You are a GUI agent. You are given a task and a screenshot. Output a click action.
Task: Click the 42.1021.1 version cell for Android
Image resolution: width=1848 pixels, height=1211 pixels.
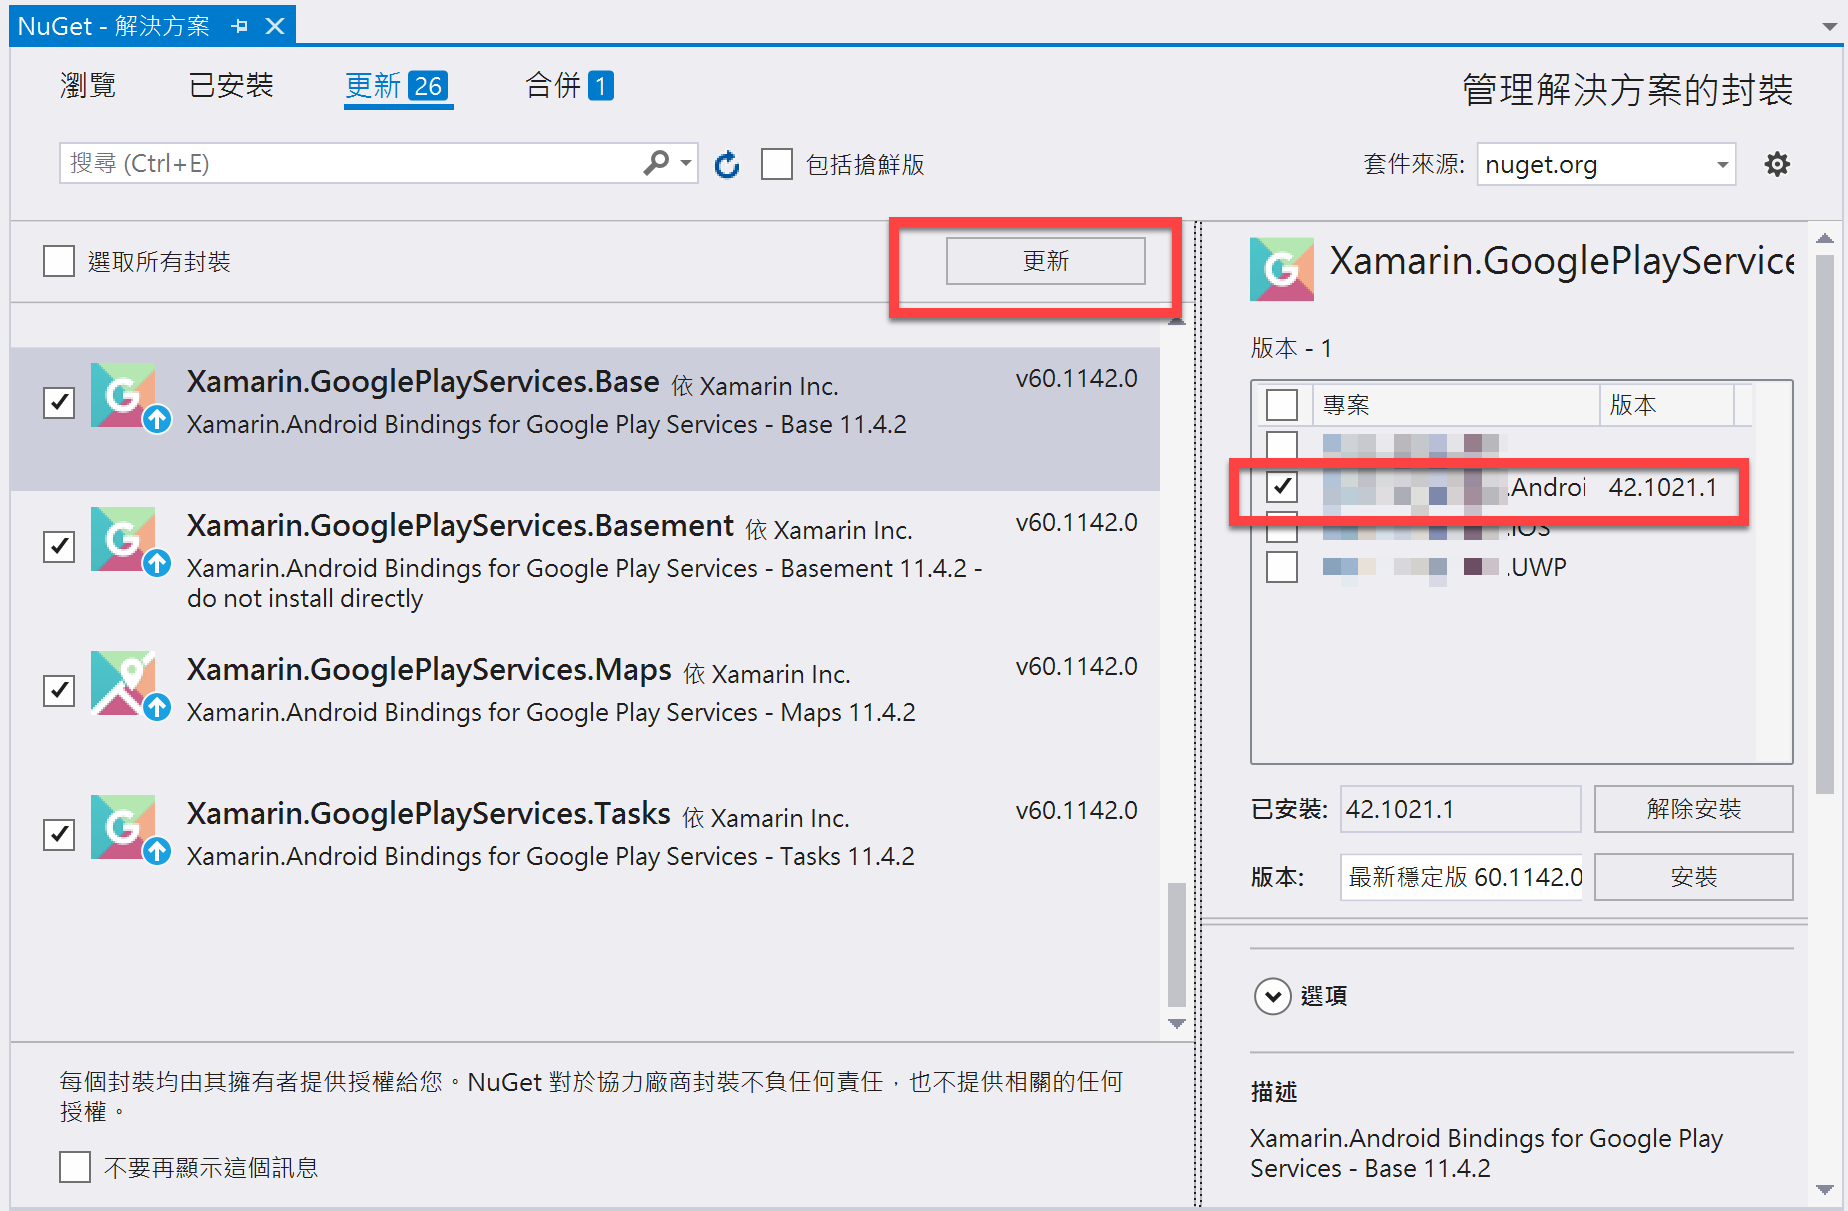pyautogui.click(x=1662, y=487)
